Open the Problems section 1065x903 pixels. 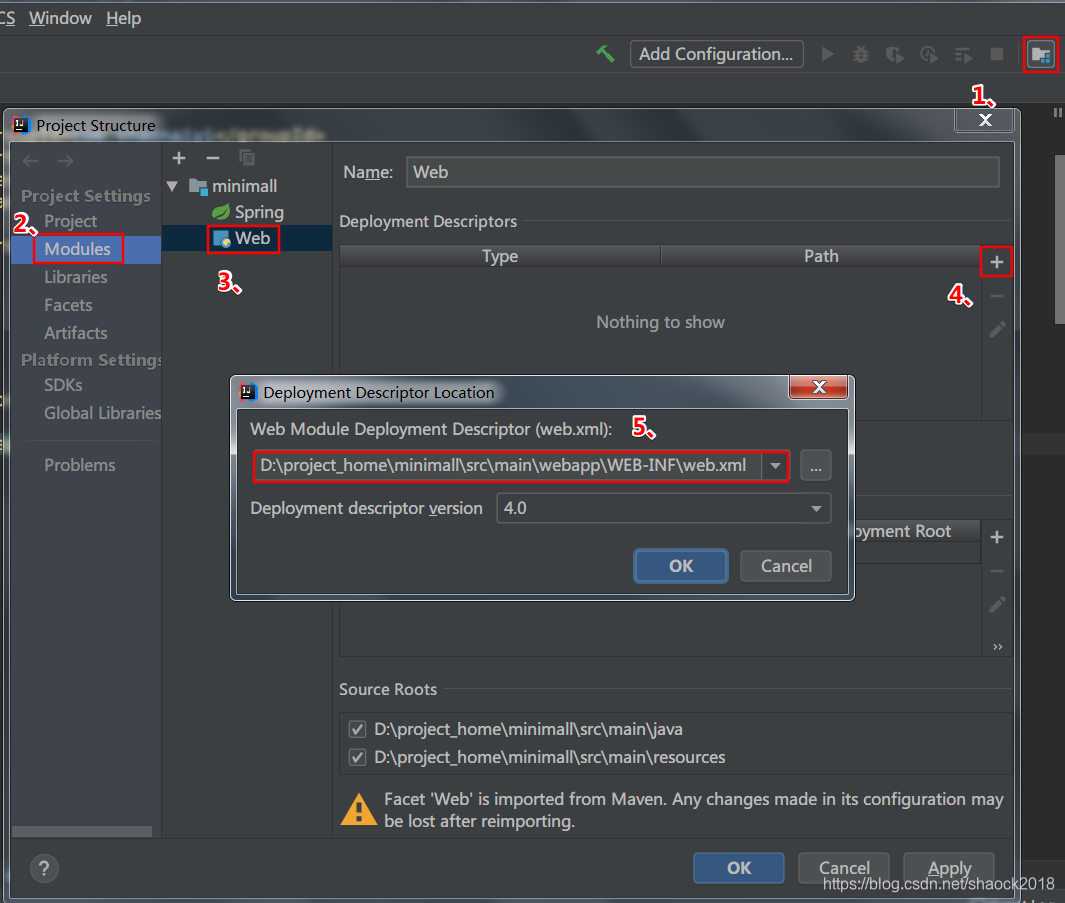point(79,465)
